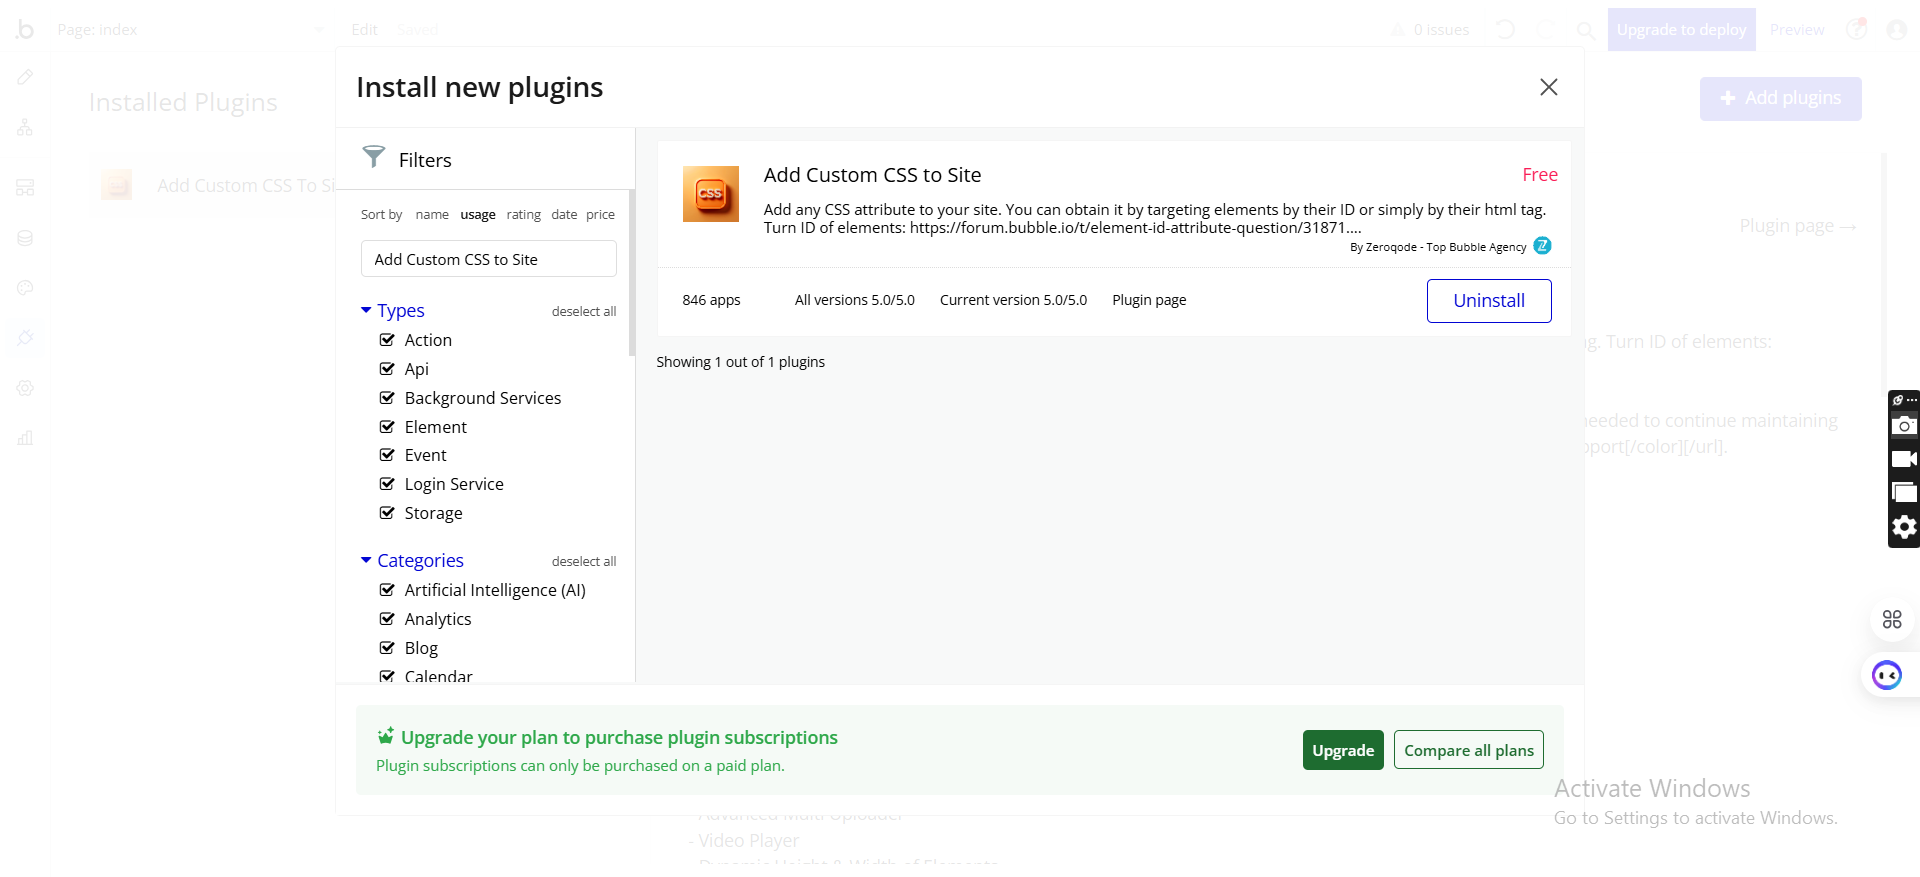Uncheck the Action type checkbox
The image size is (1920, 877).
[x=387, y=340]
